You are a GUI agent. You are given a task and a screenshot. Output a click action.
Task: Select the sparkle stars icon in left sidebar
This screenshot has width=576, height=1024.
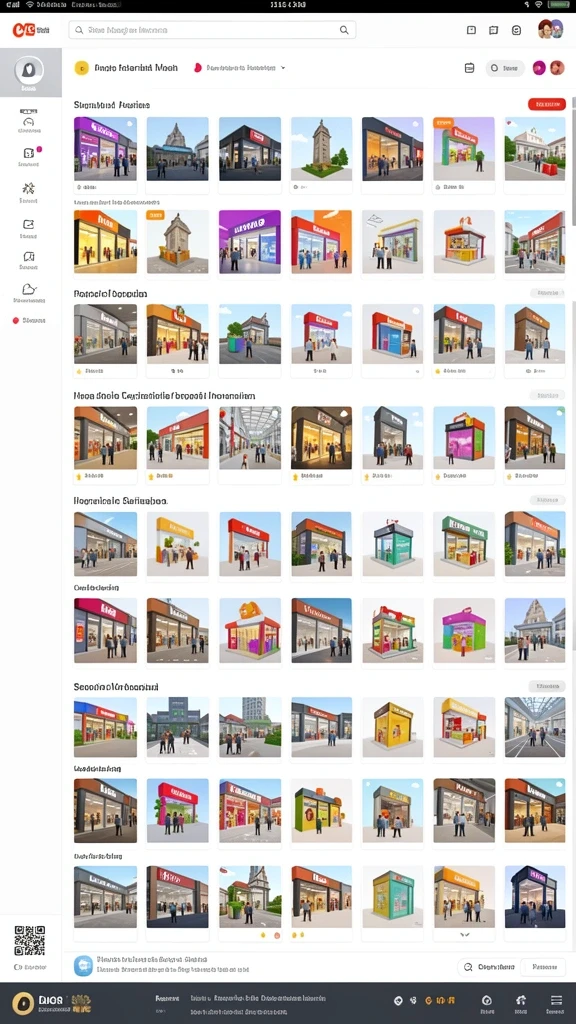click(28, 189)
